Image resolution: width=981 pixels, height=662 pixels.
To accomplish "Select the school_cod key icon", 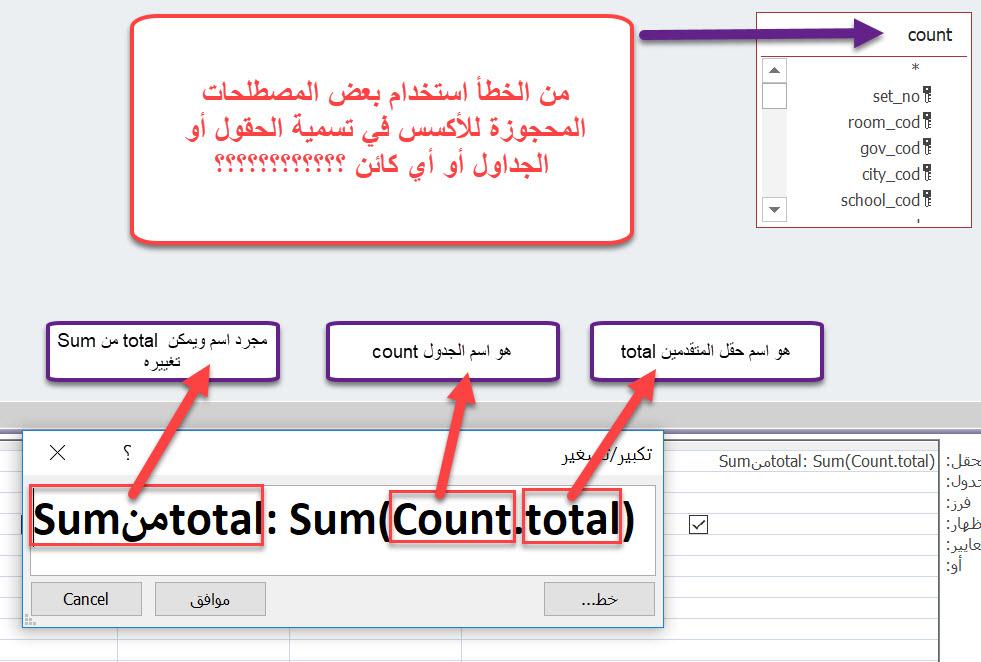I will [927, 200].
